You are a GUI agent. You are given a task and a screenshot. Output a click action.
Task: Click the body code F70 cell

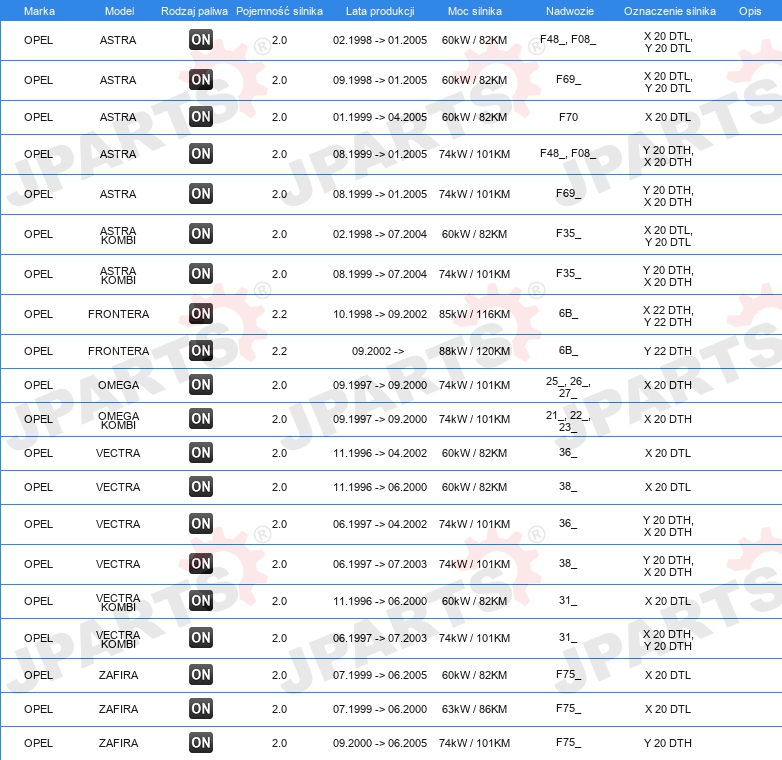coord(569,117)
